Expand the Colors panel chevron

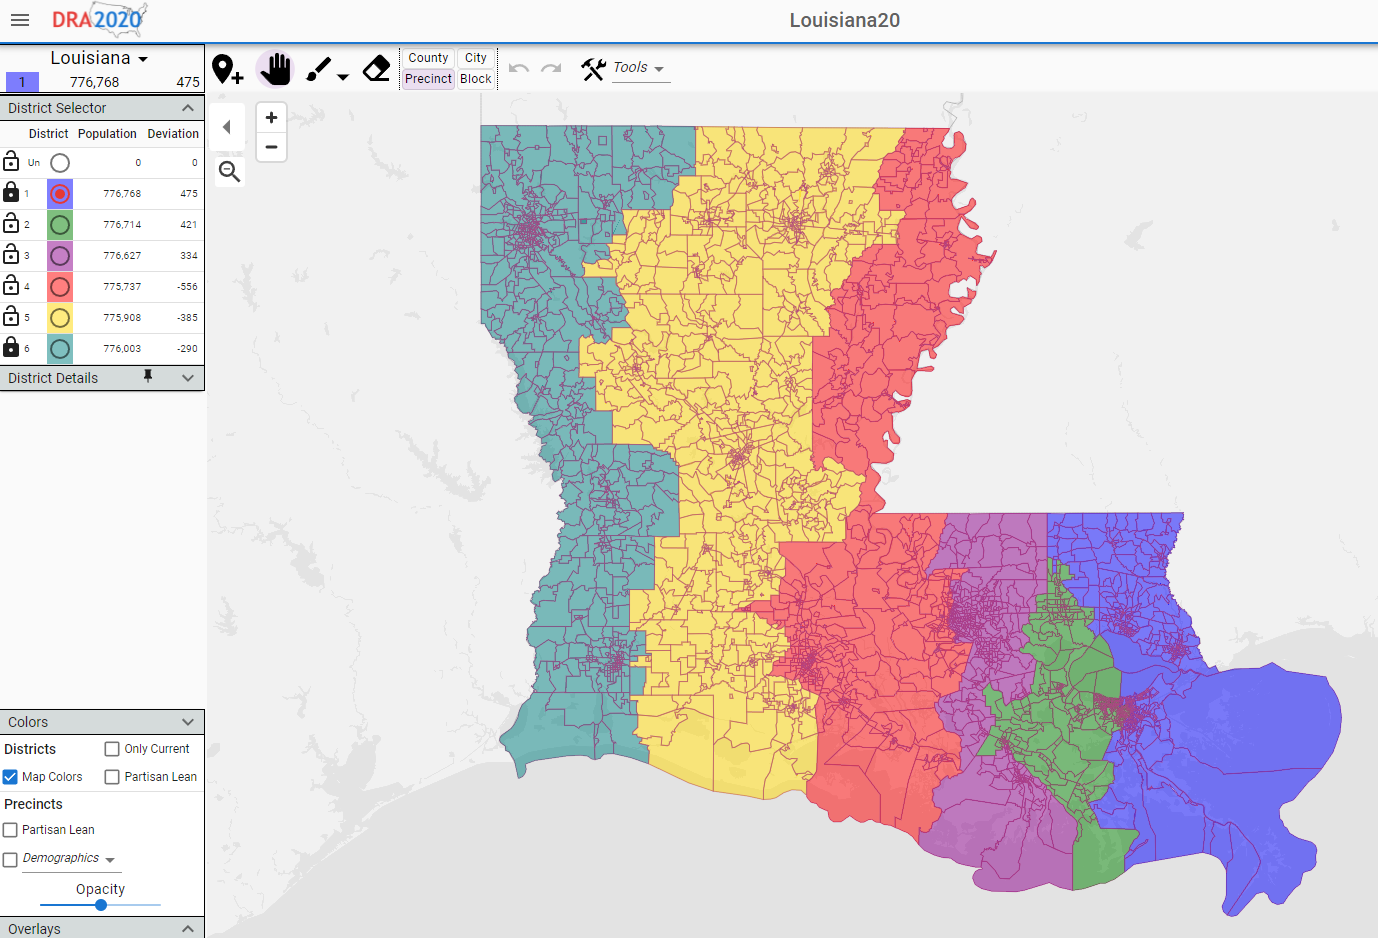coord(188,722)
